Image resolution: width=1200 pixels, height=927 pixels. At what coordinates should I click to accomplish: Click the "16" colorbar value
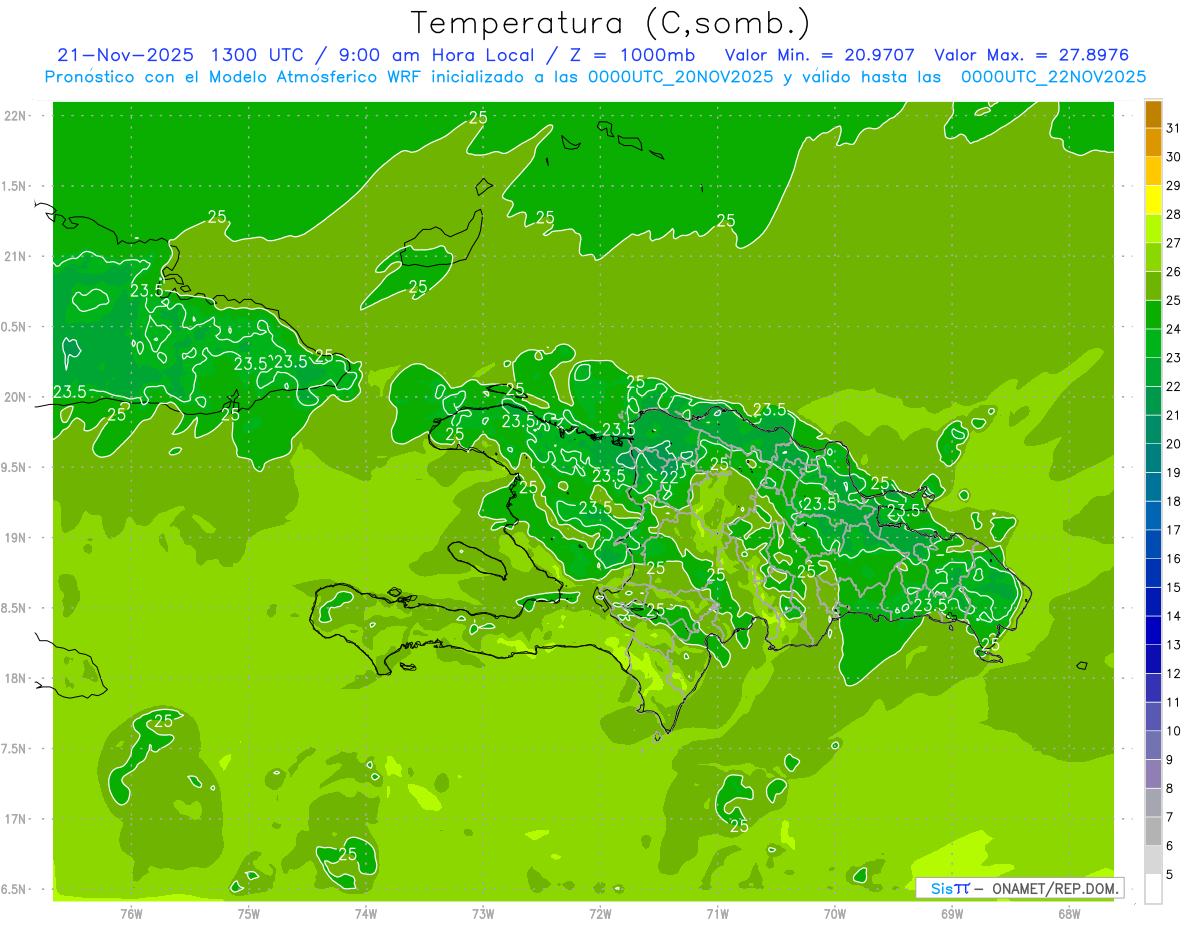1174,559
